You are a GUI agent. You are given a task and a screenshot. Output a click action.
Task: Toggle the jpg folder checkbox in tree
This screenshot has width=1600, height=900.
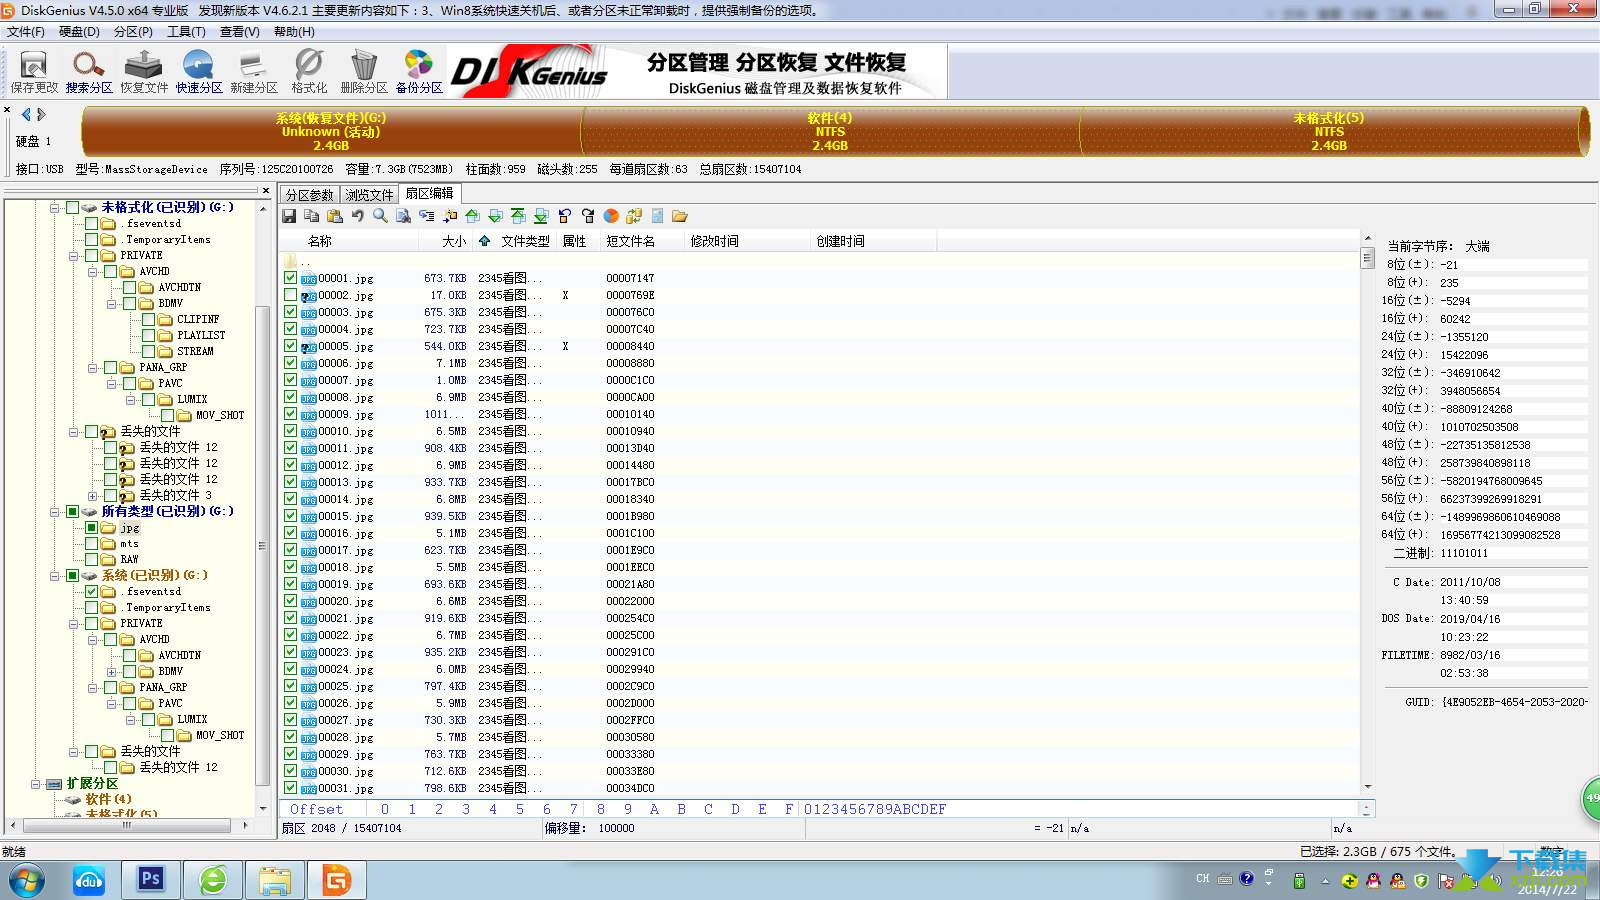click(x=91, y=527)
